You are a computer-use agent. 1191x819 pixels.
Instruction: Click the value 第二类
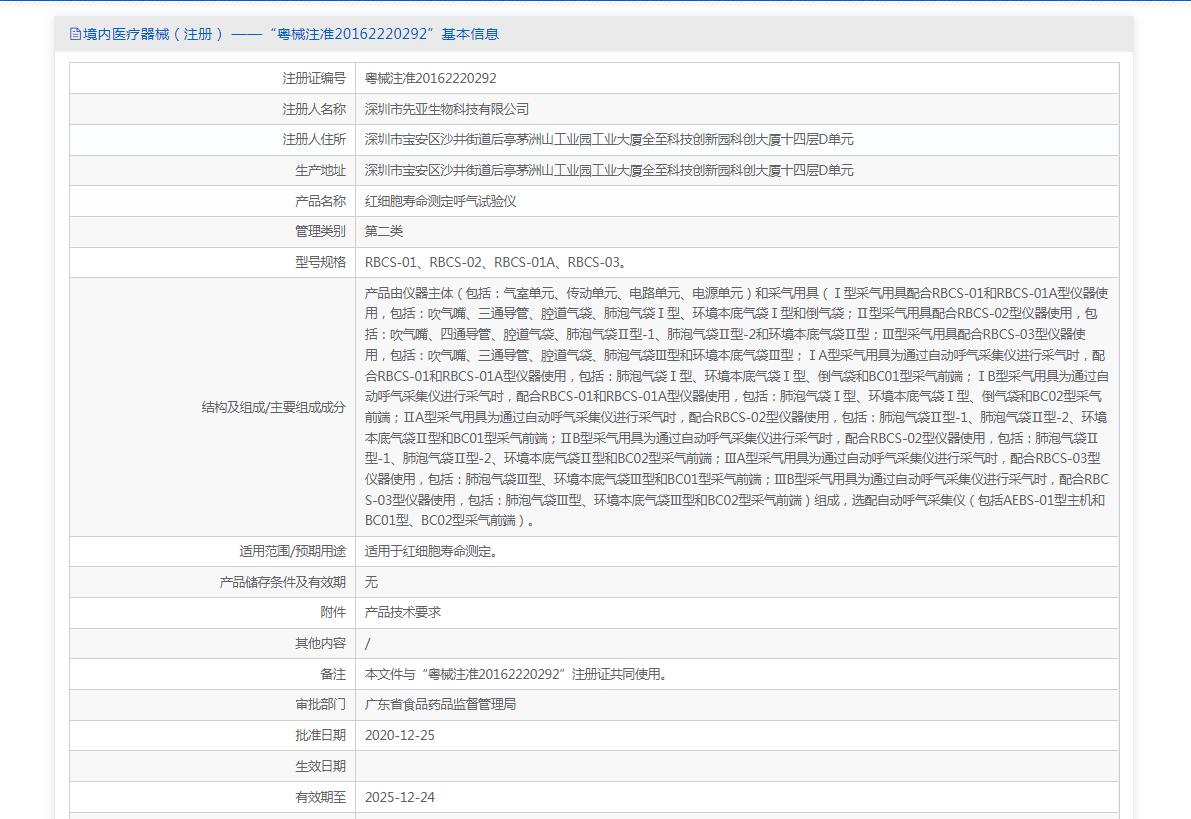pos(384,232)
